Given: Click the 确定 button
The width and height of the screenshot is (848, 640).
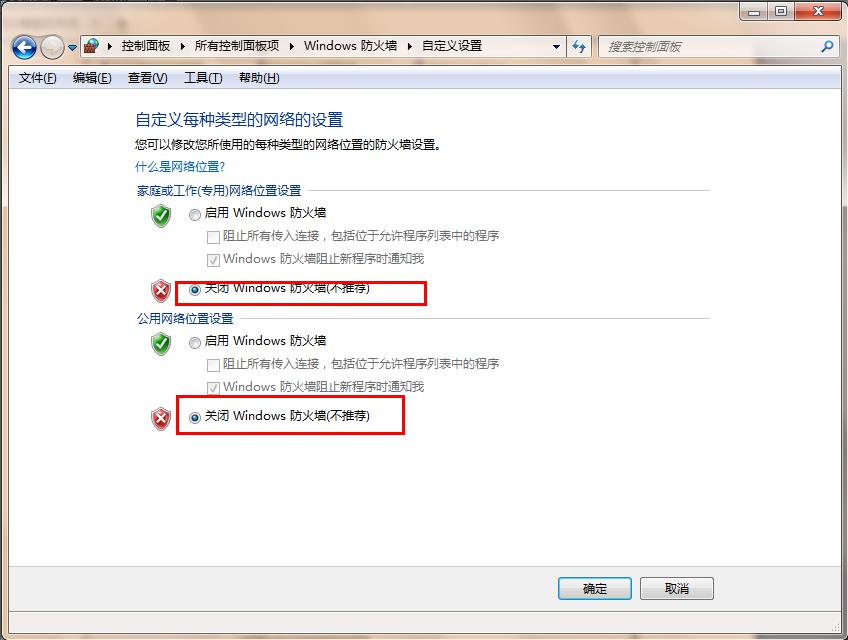Looking at the screenshot, I should pos(594,589).
